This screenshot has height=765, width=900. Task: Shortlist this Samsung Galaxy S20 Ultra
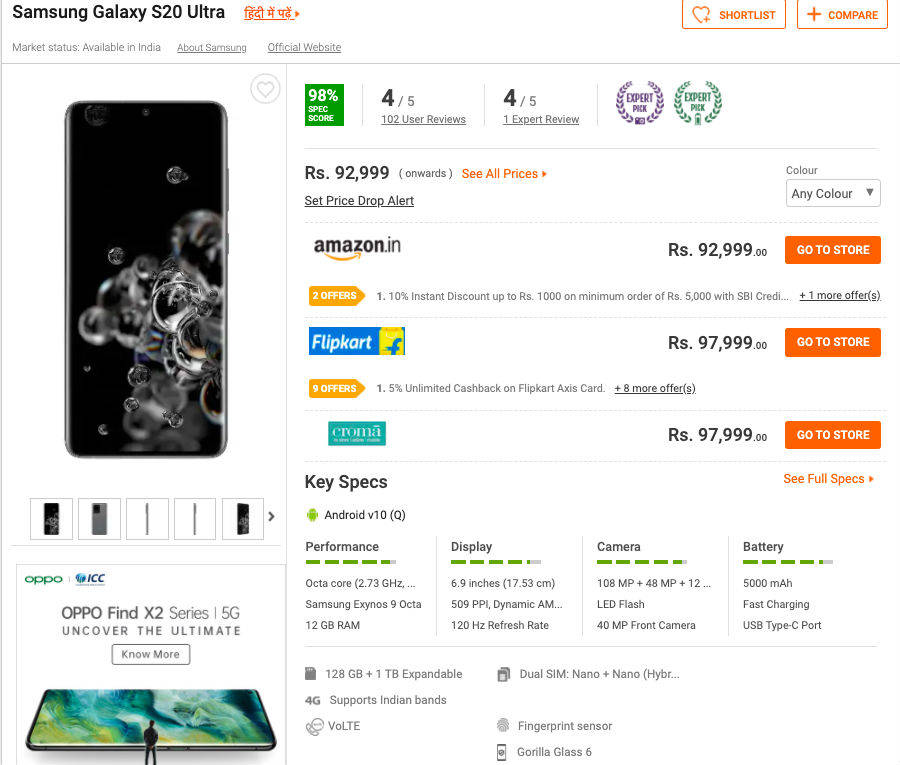coord(734,15)
